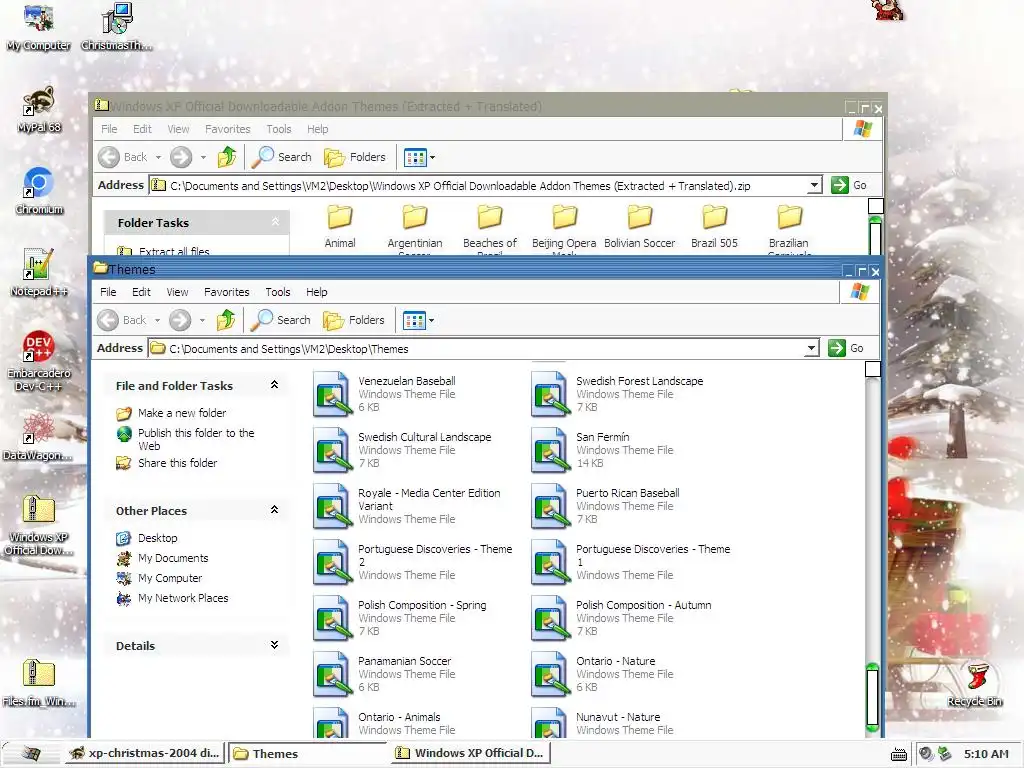Open Edit menu in Themes window

coord(141,292)
